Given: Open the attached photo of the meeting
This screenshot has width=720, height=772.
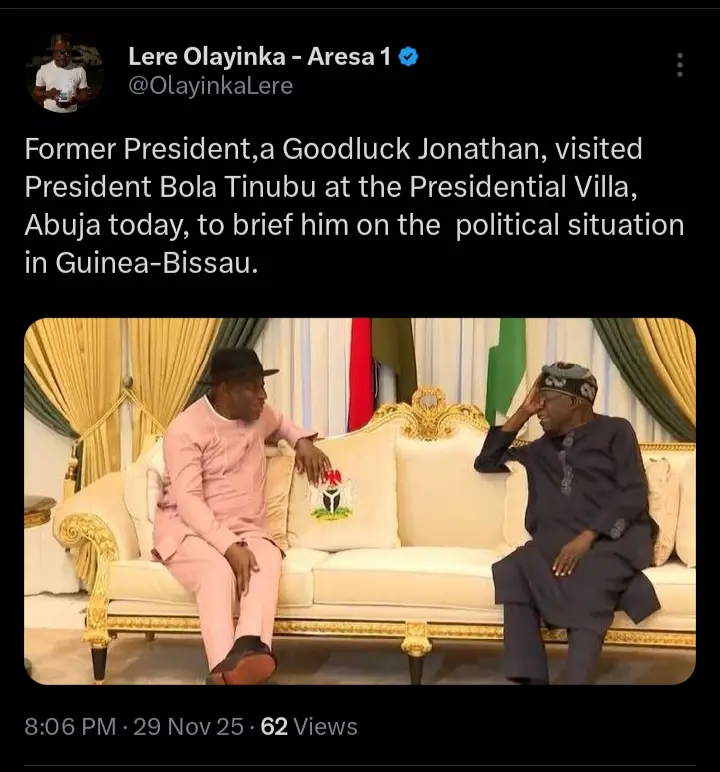Looking at the screenshot, I should (x=360, y=500).
